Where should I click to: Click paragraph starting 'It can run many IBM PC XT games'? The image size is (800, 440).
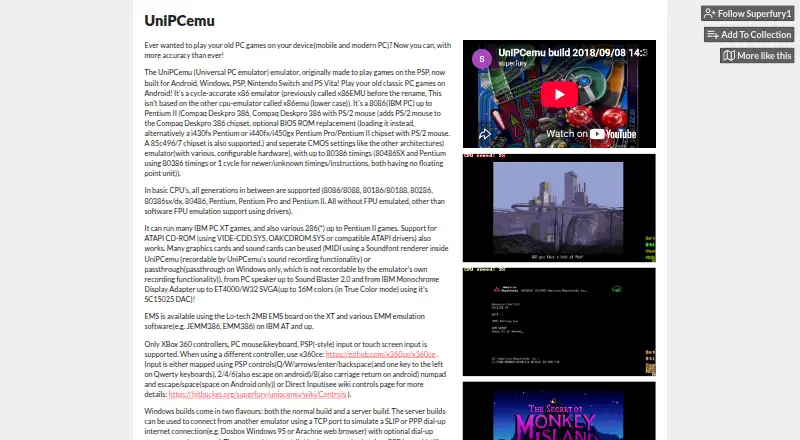[296, 263]
